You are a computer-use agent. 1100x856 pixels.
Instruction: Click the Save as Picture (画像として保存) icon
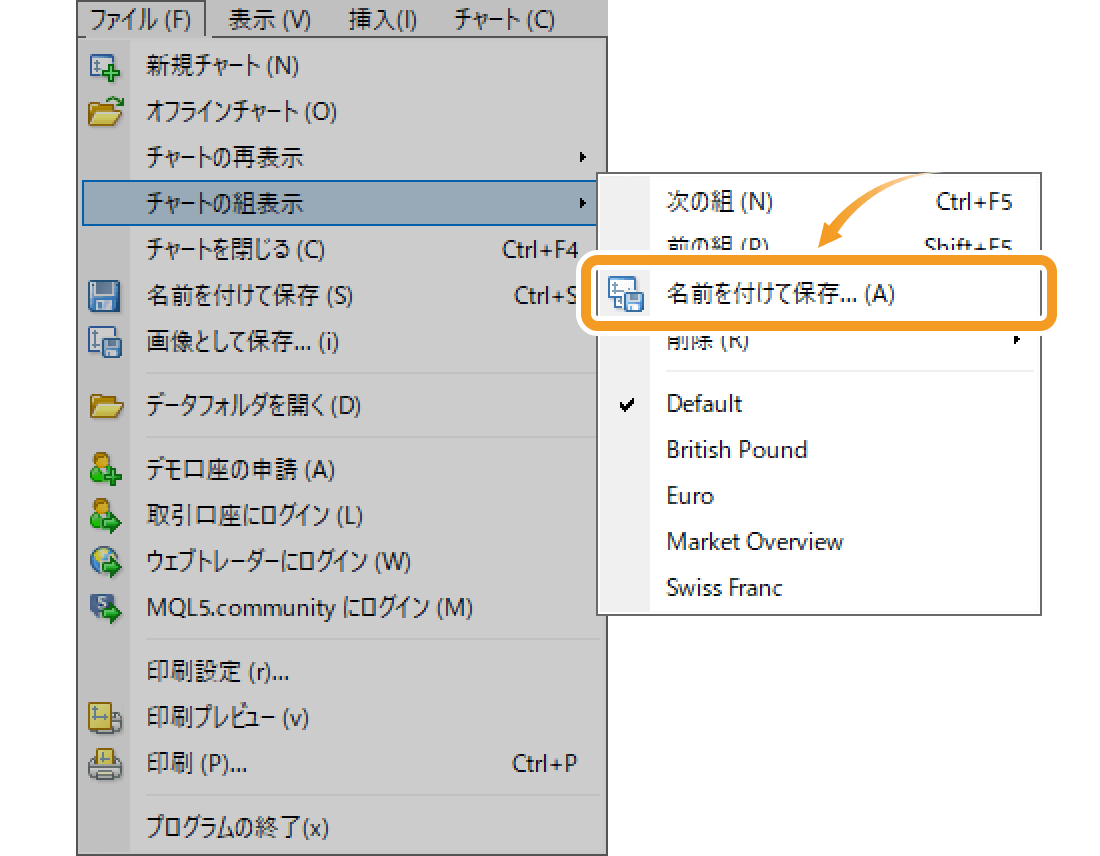tap(105, 342)
